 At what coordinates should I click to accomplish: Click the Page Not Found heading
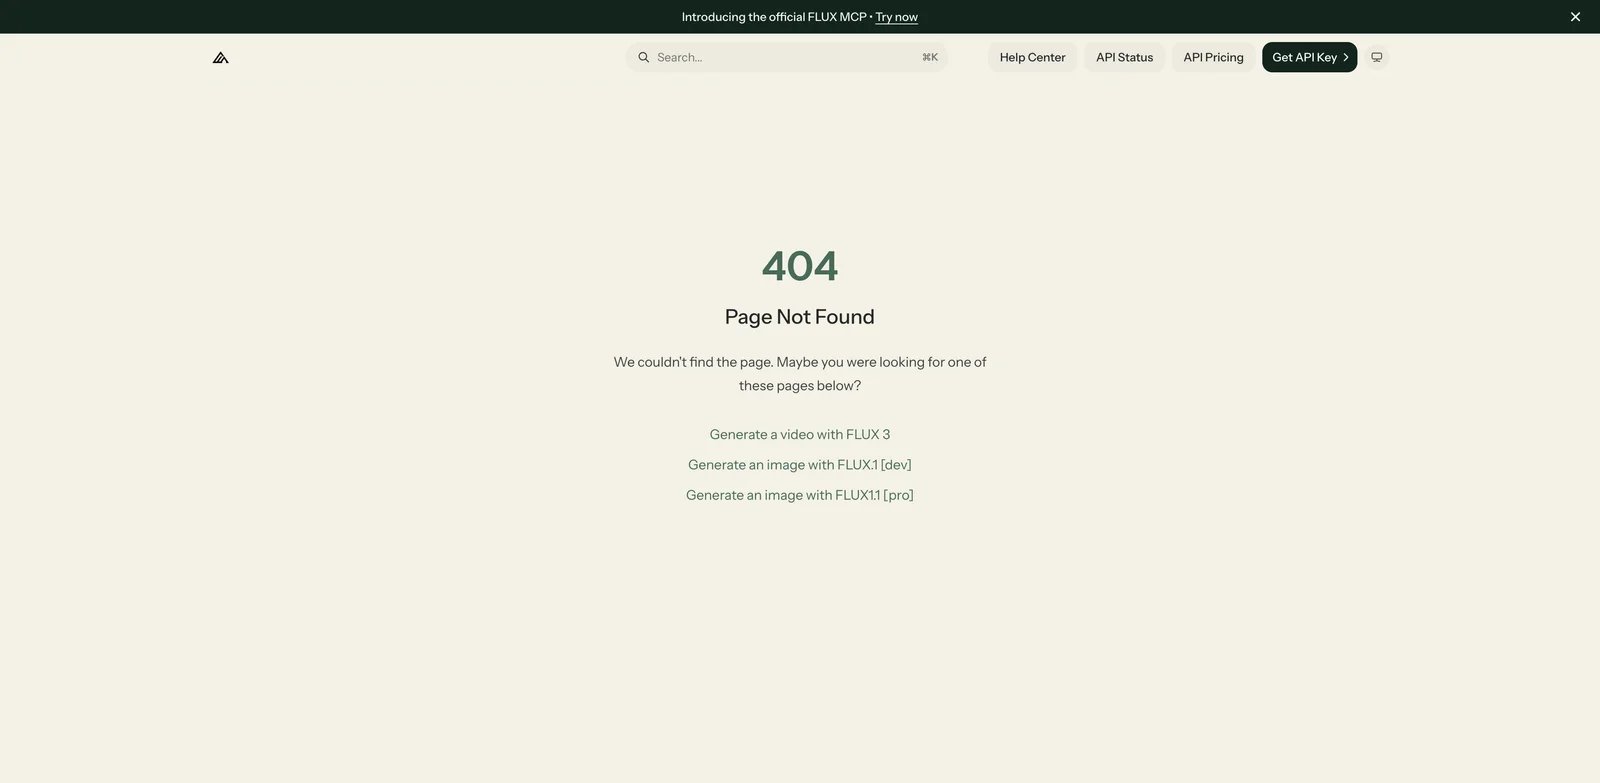[x=800, y=316]
